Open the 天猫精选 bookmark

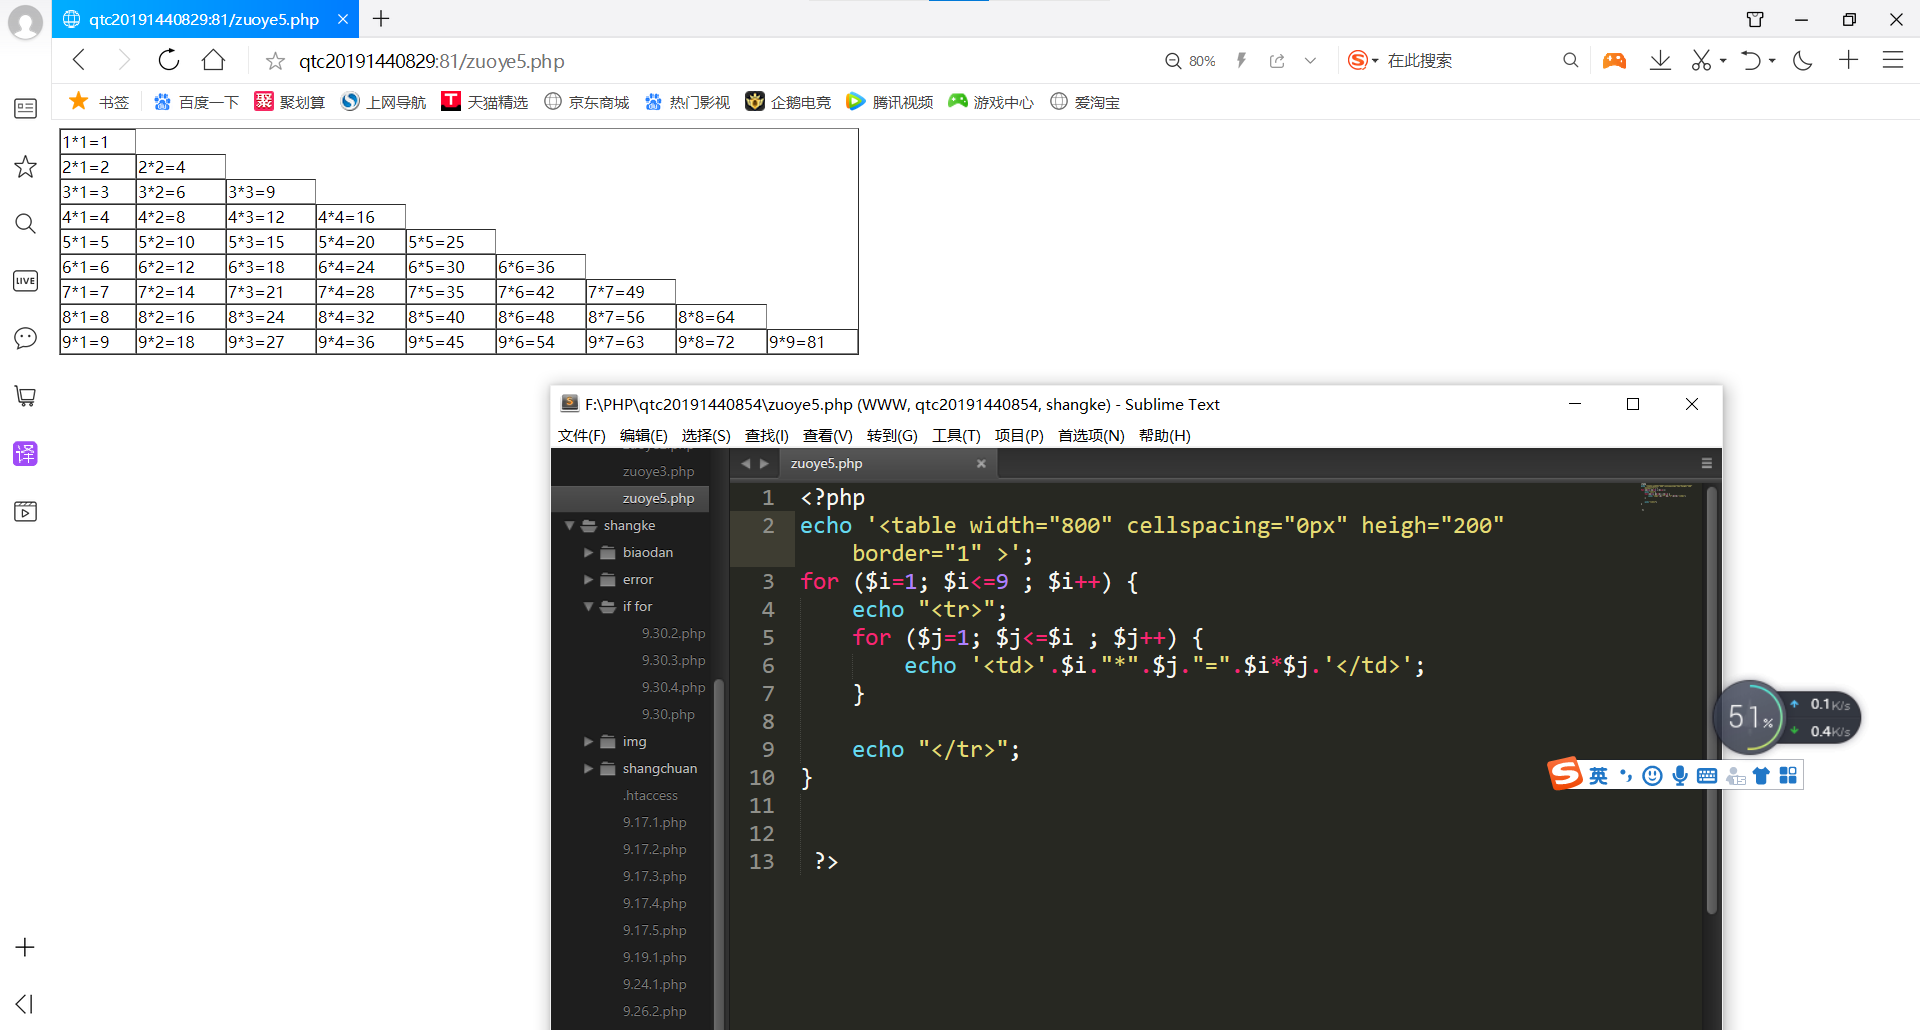tap(485, 102)
